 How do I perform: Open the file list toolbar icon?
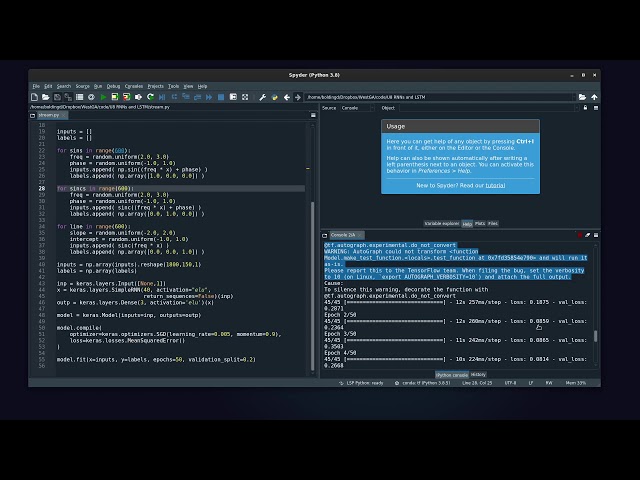(x=80, y=97)
